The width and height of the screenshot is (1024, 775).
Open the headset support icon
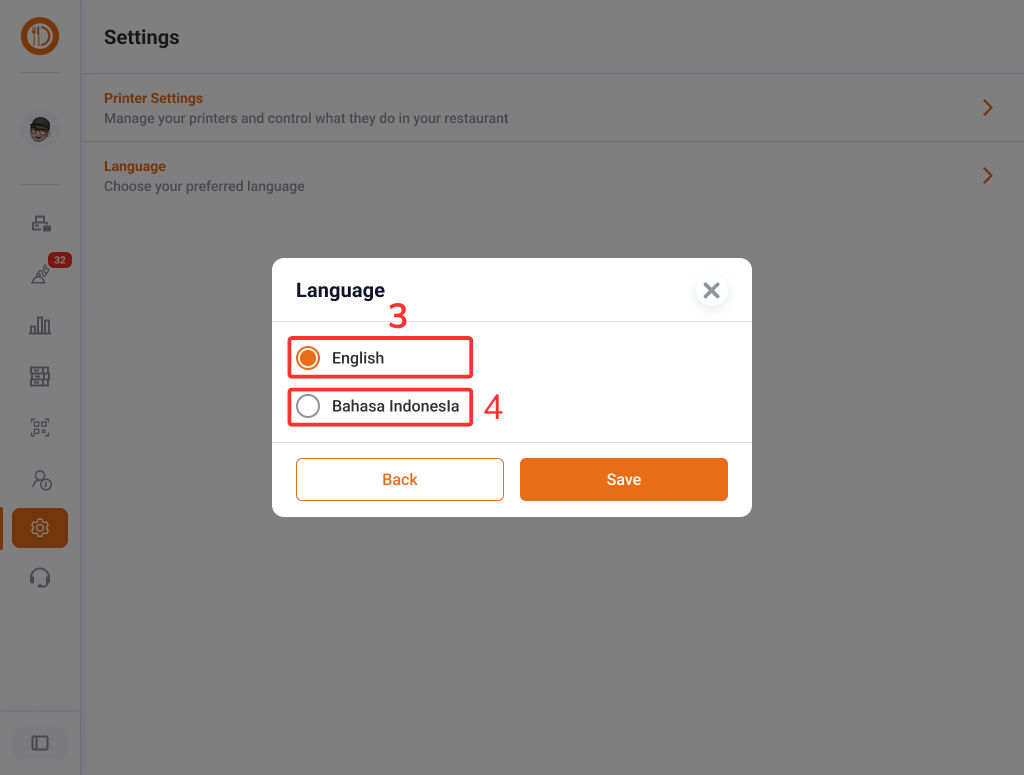coord(40,578)
